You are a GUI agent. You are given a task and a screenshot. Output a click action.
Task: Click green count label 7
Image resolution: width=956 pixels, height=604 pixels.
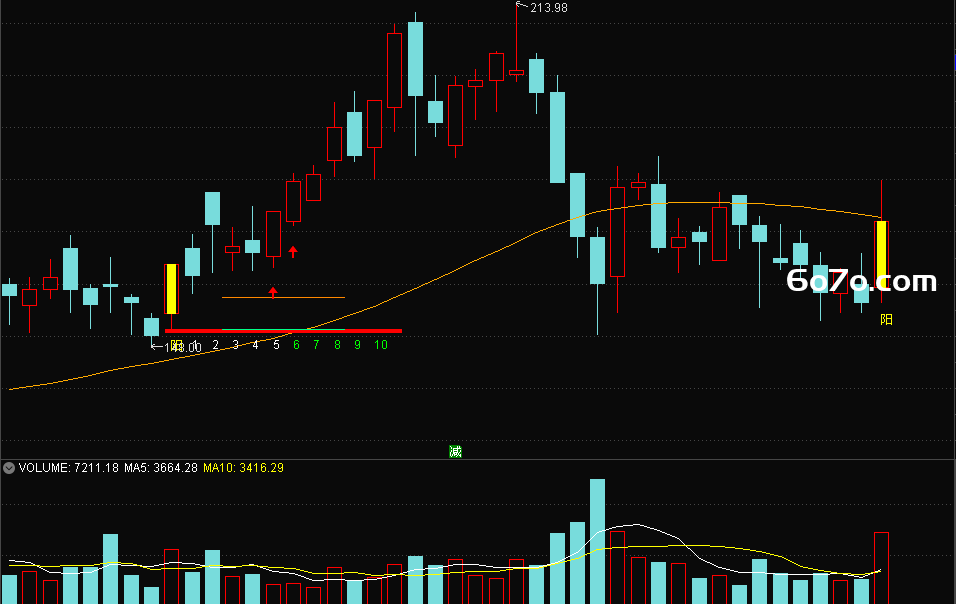(316, 345)
